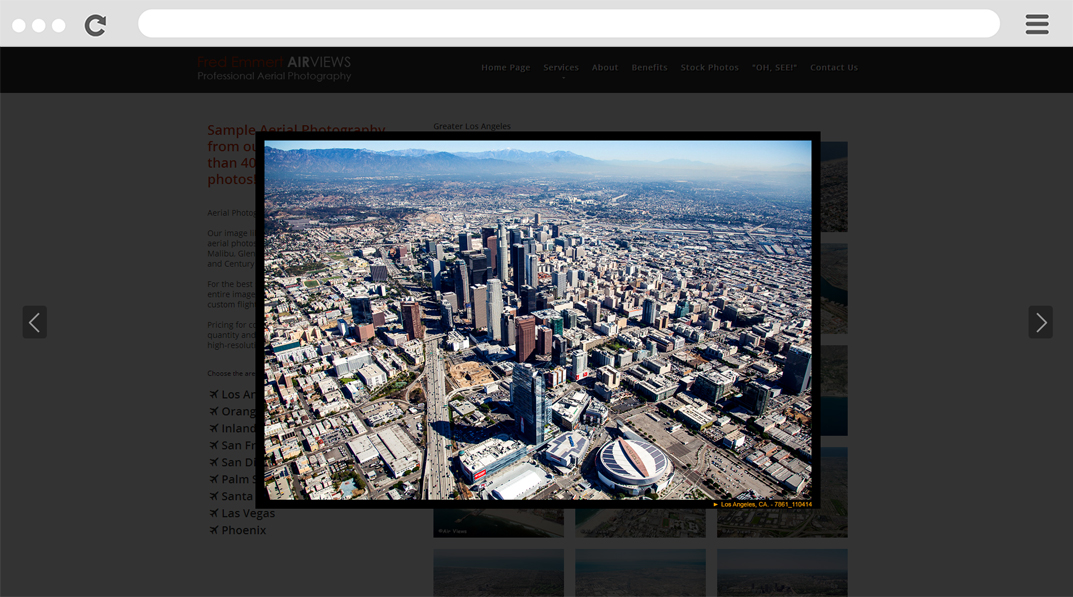This screenshot has width=1073, height=597.
Task: Open the Home Page menu item
Action: [505, 68]
